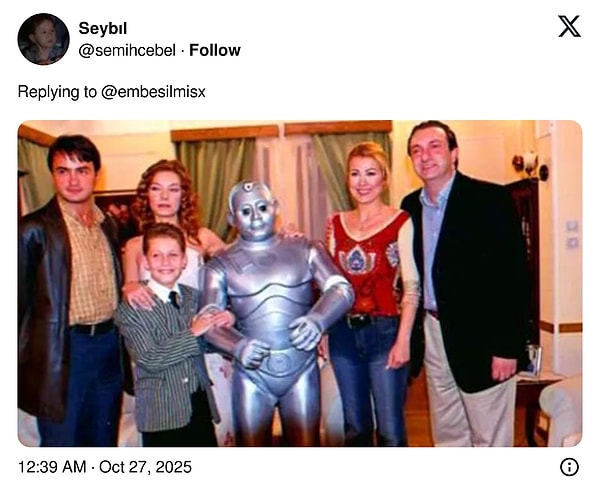Click the Replying to text

pyautogui.click(x=57, y=92)
